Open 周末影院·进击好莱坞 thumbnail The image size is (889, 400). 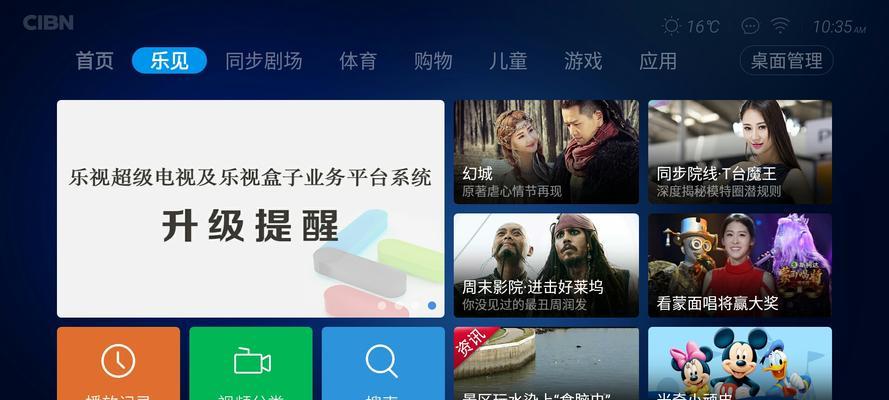[546, 265]
